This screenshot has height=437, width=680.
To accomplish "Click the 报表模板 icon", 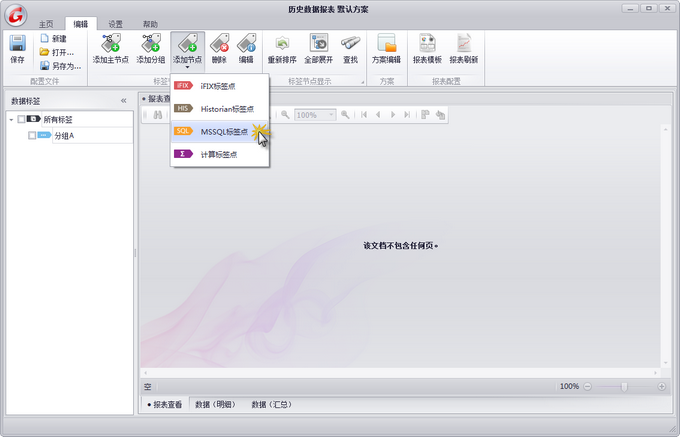I will [427, 43].
